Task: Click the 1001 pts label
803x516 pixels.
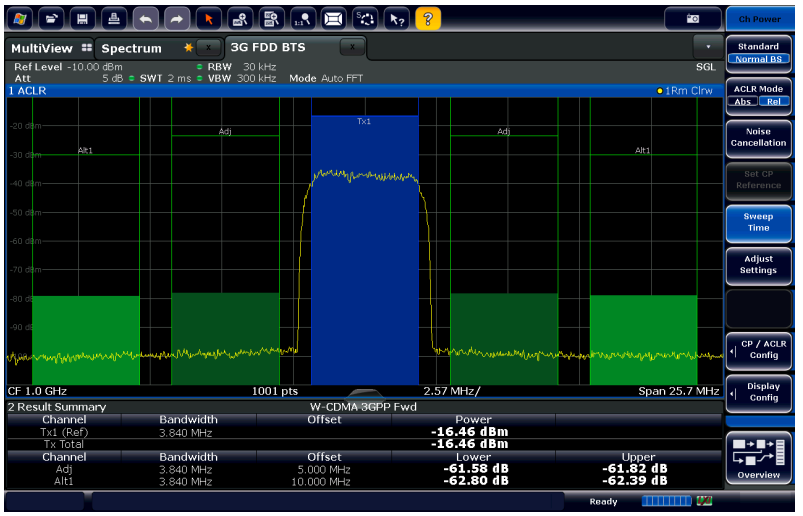Action: pos(274,392)
